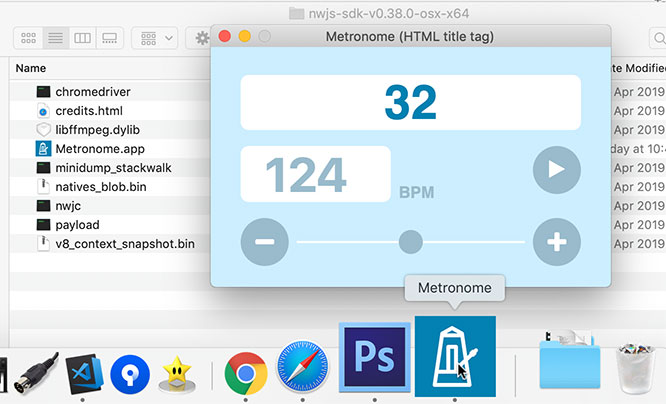The image size is (666, 404).
Task: Start the metronome with the play button
Action: [x=556, y=170]
